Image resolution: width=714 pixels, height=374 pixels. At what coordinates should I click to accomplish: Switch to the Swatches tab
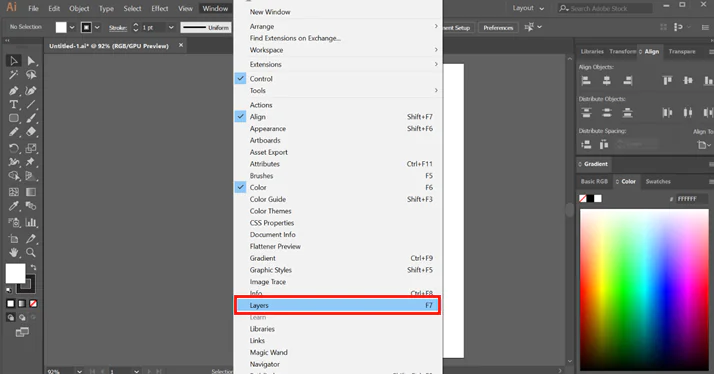pos(658,181)
